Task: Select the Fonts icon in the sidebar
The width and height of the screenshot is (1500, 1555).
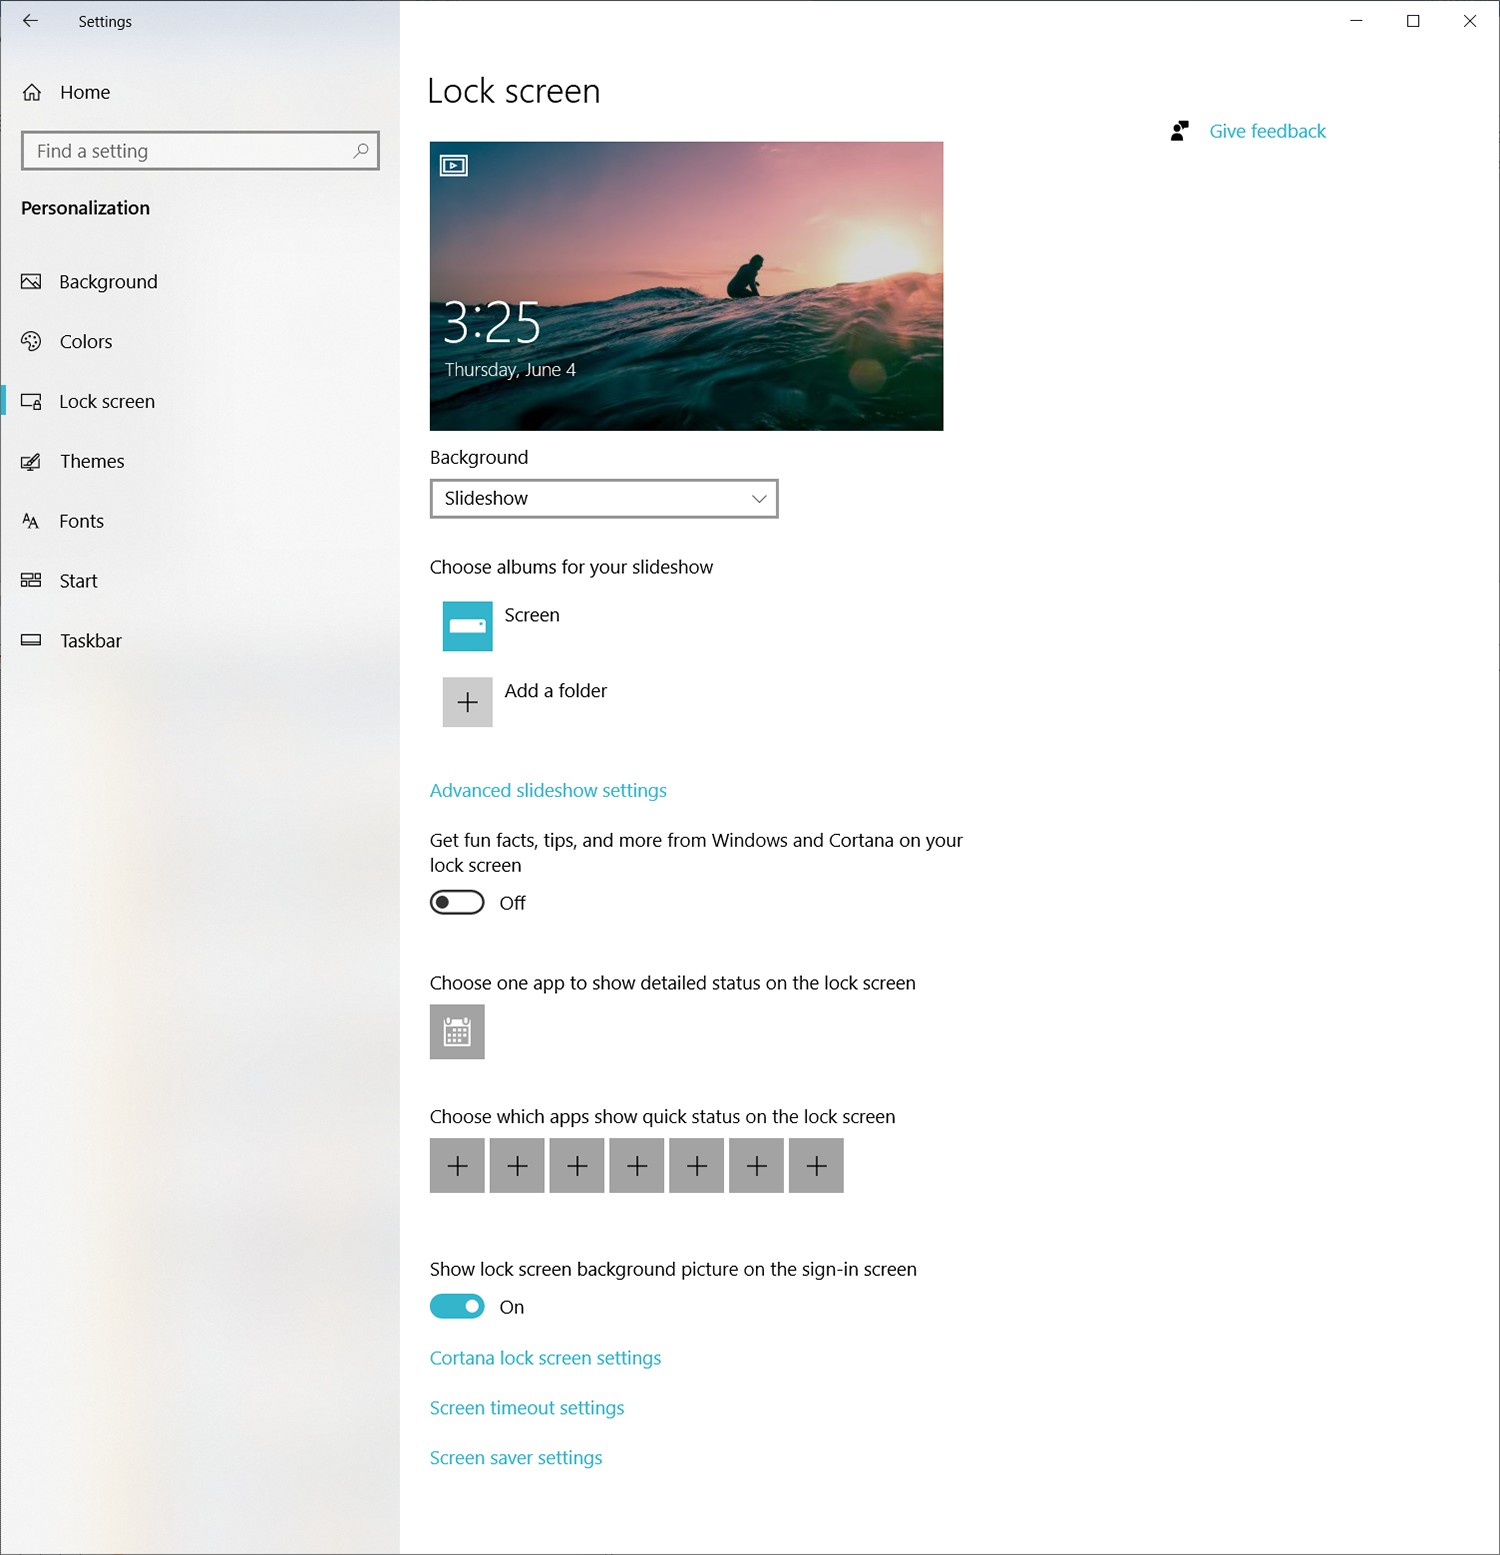Action: (x=31, y=521)
